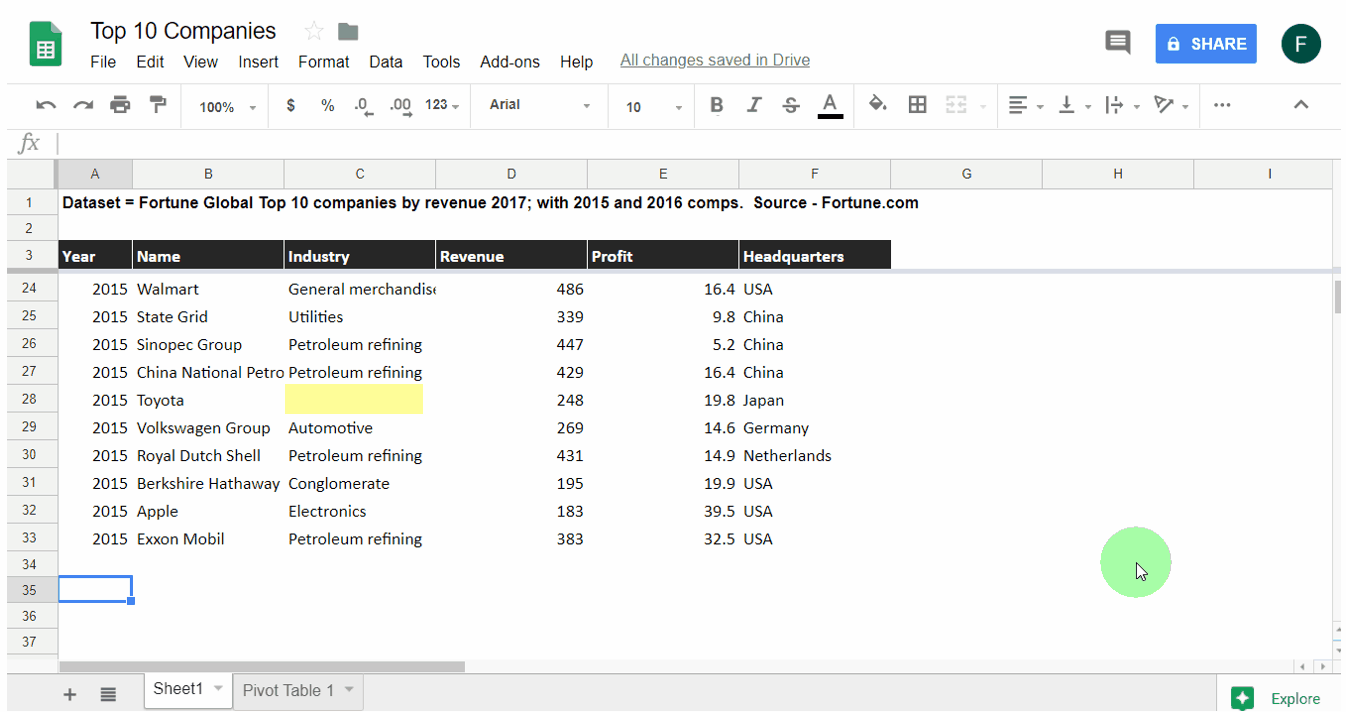Open the Add-ons menu
The height and width of the screenshot is (712, 1346).
click(510, 62)
